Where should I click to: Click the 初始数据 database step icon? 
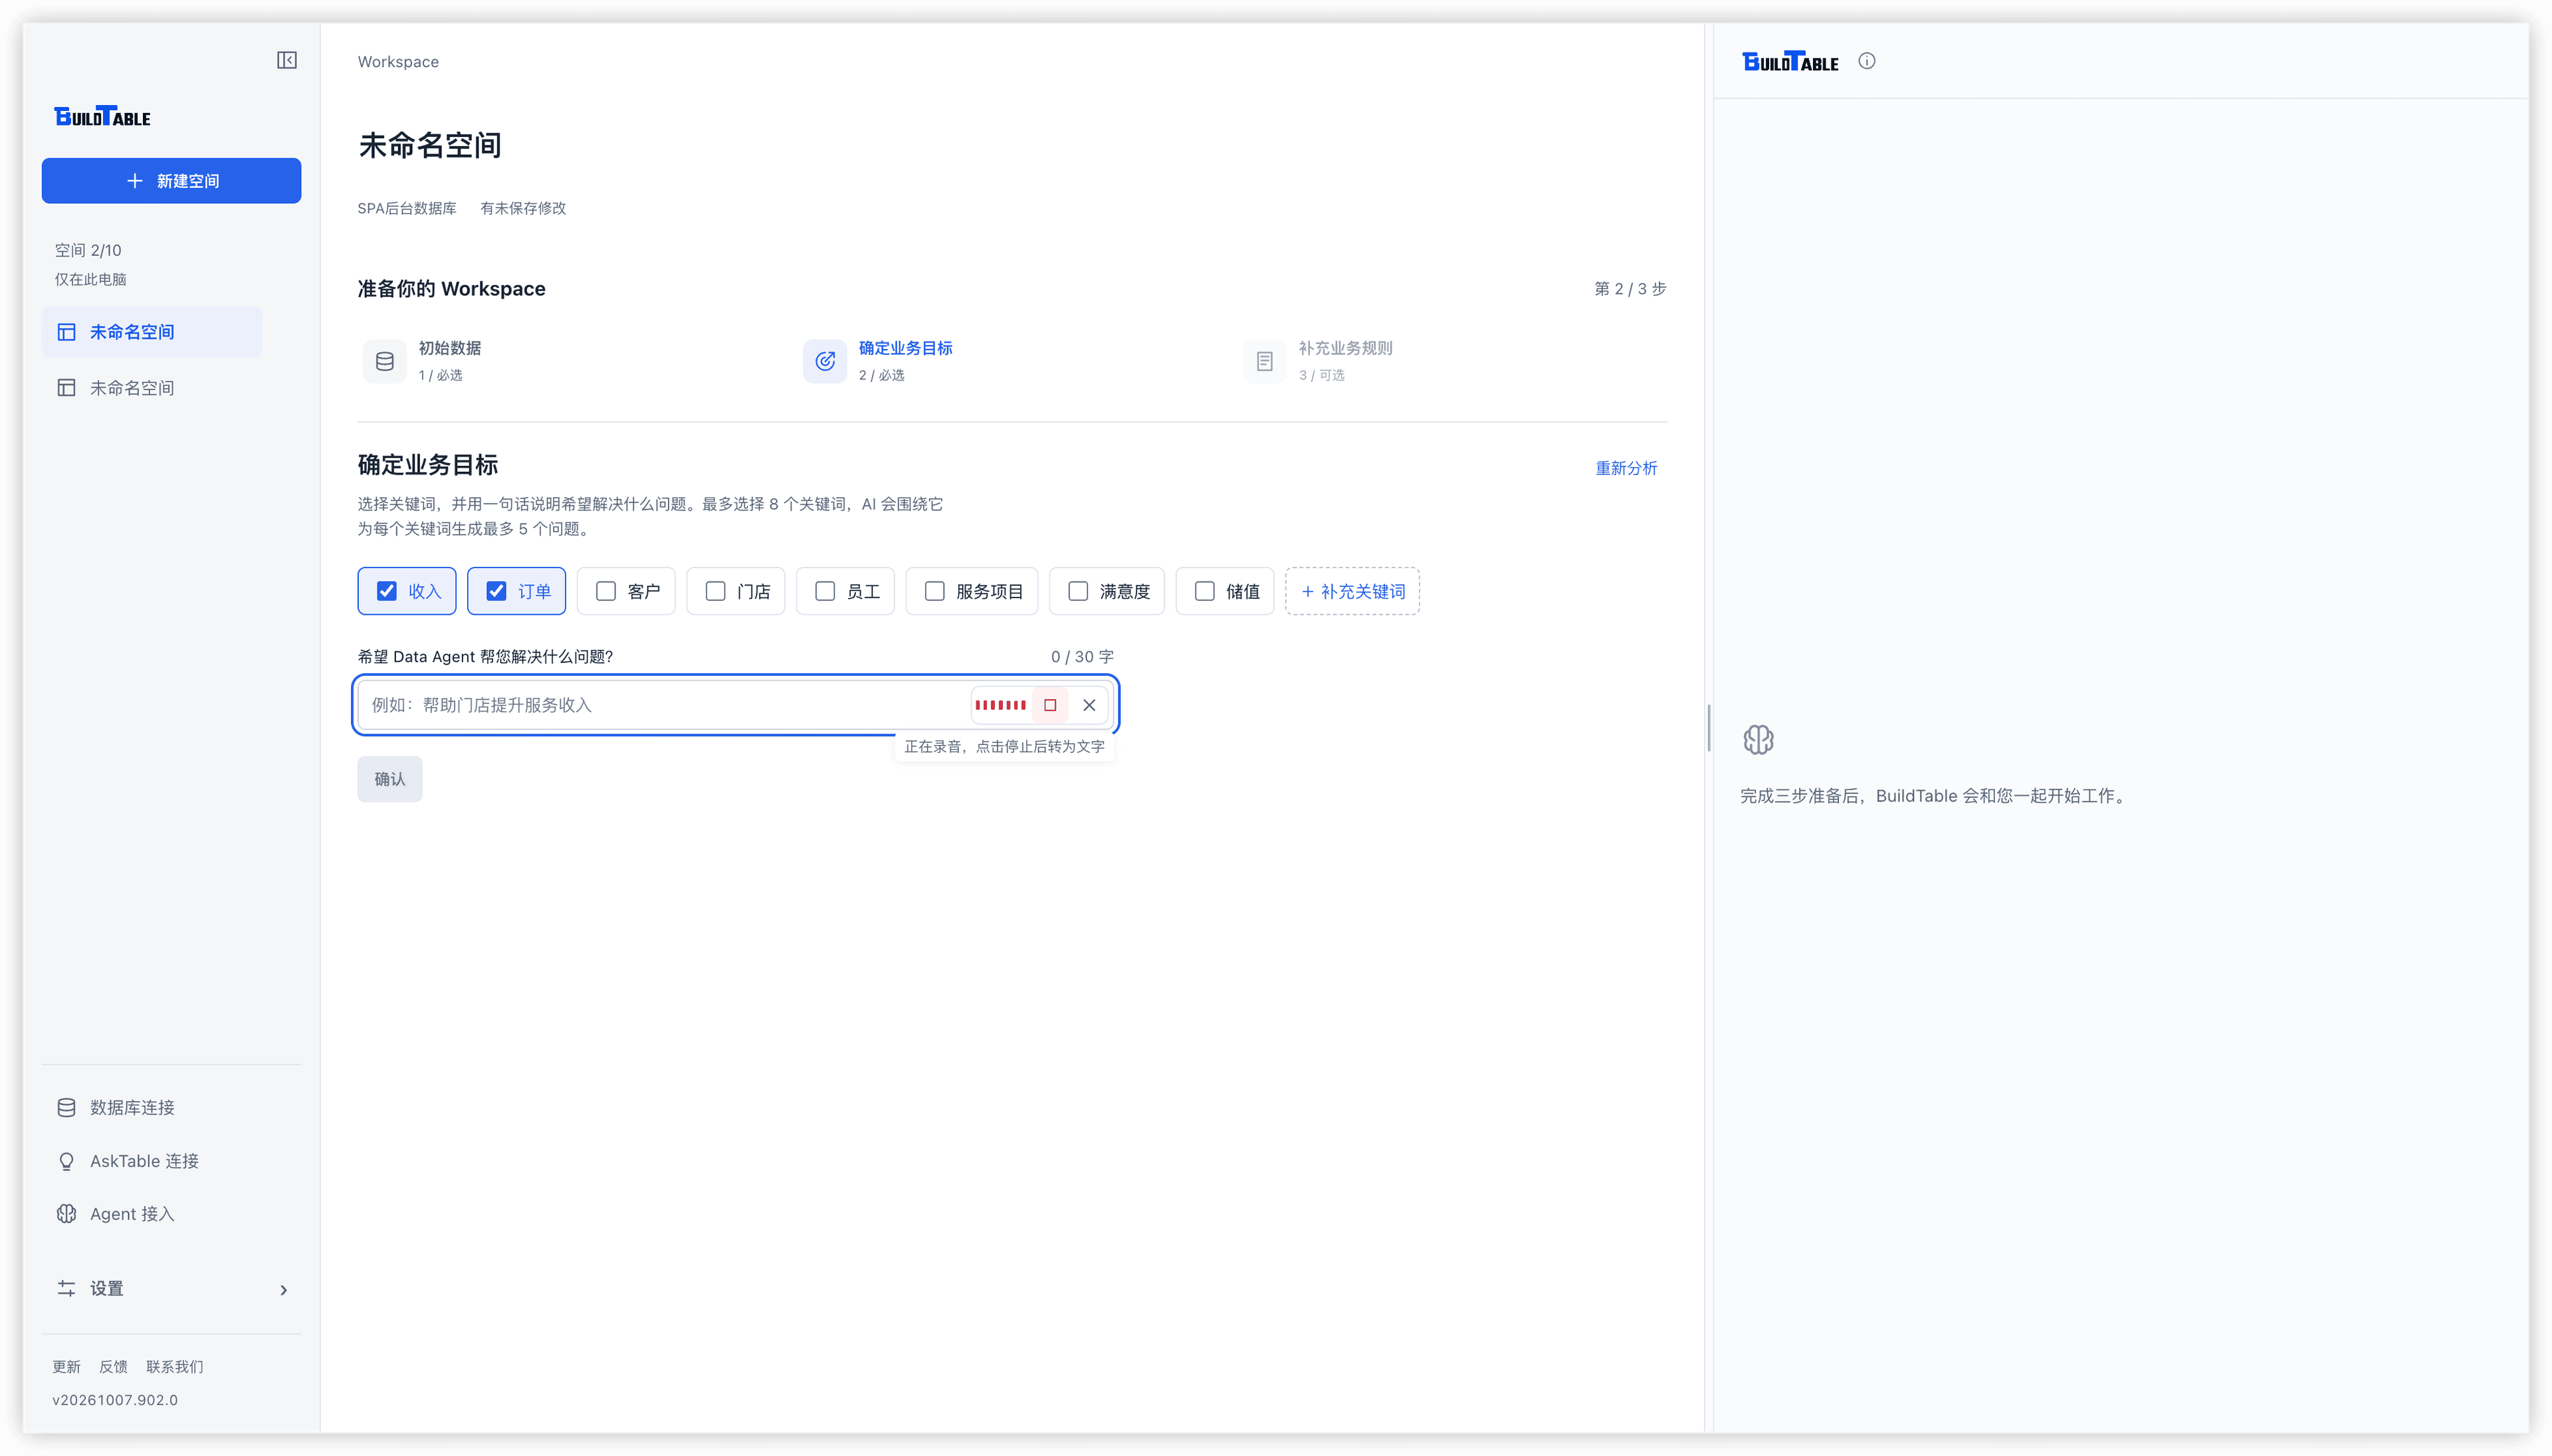(x=384, y=361)
